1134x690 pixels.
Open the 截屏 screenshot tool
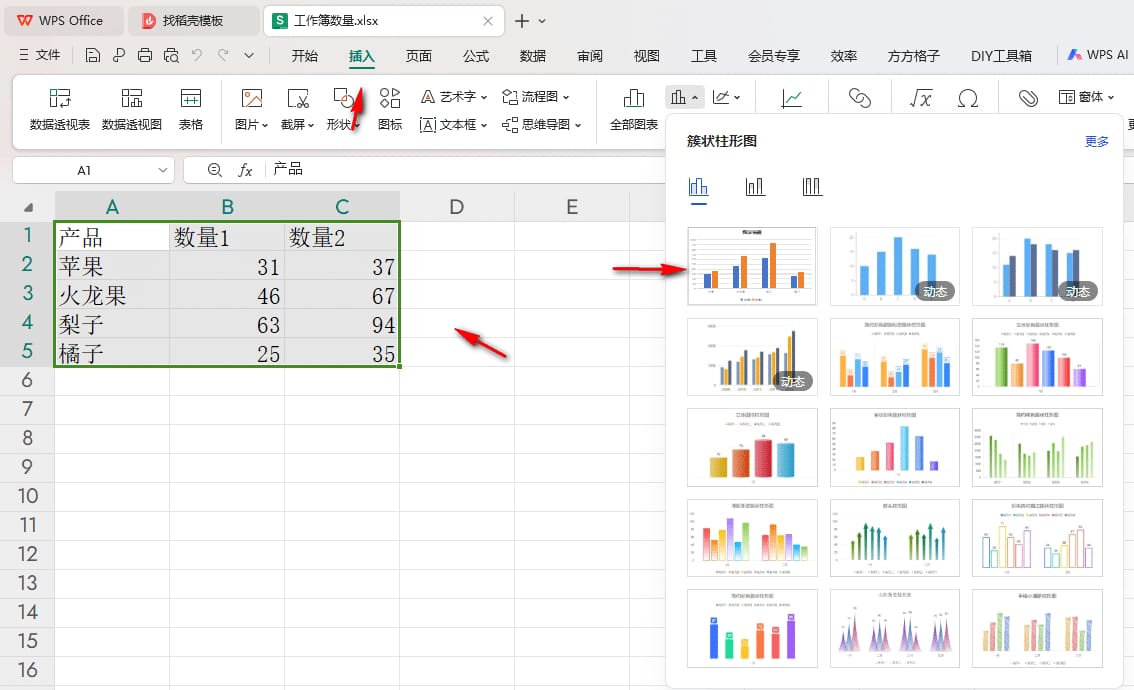(297, 108)
